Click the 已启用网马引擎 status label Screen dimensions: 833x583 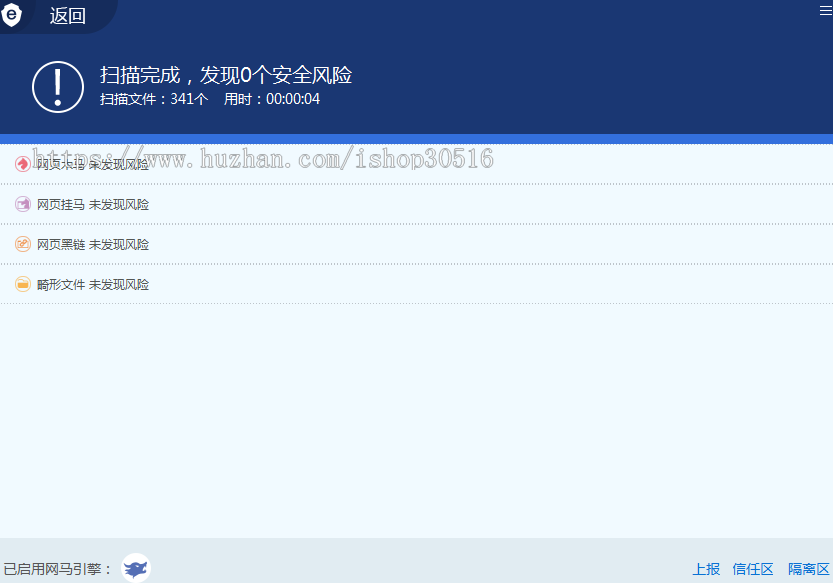[62, 567]
